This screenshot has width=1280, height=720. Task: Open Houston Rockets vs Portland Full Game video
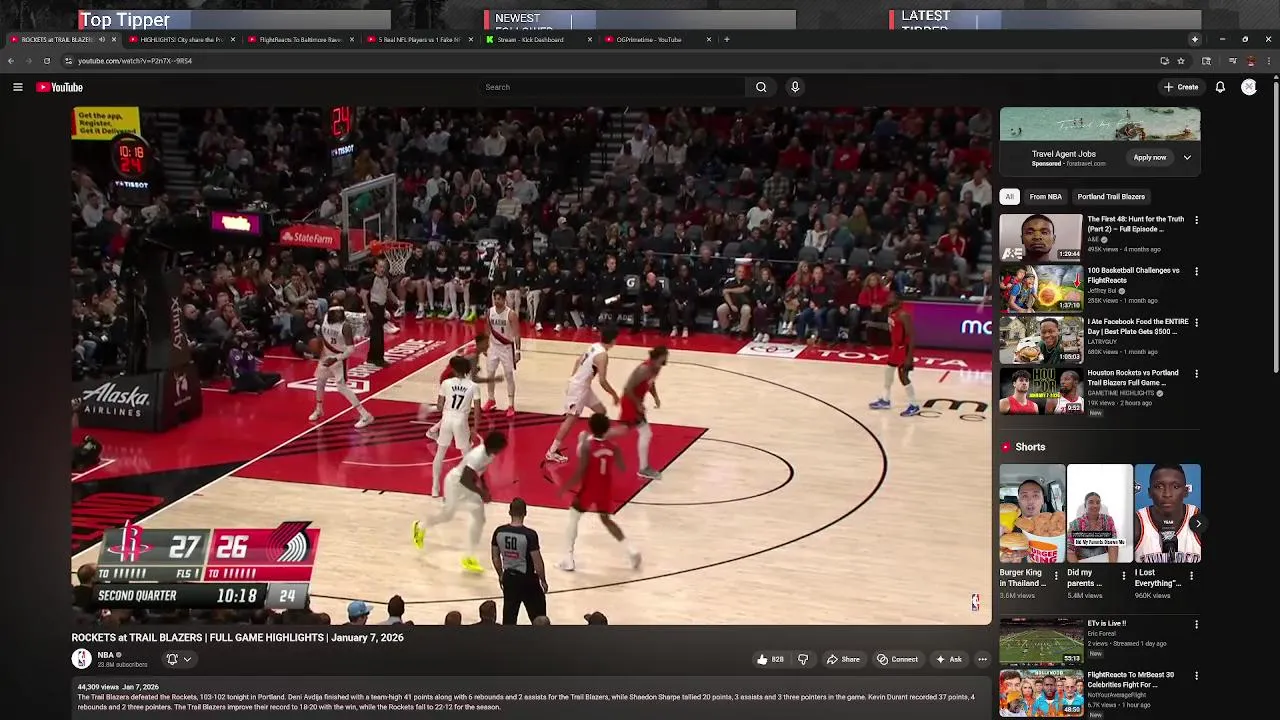pyautogui.click(x=1041, y=391)
